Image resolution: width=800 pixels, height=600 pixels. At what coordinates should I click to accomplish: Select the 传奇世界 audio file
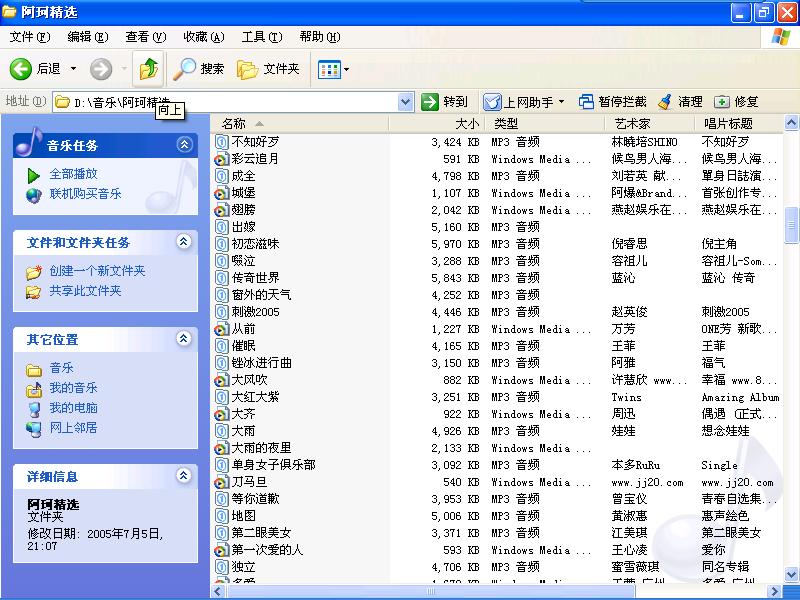(255, 278)
